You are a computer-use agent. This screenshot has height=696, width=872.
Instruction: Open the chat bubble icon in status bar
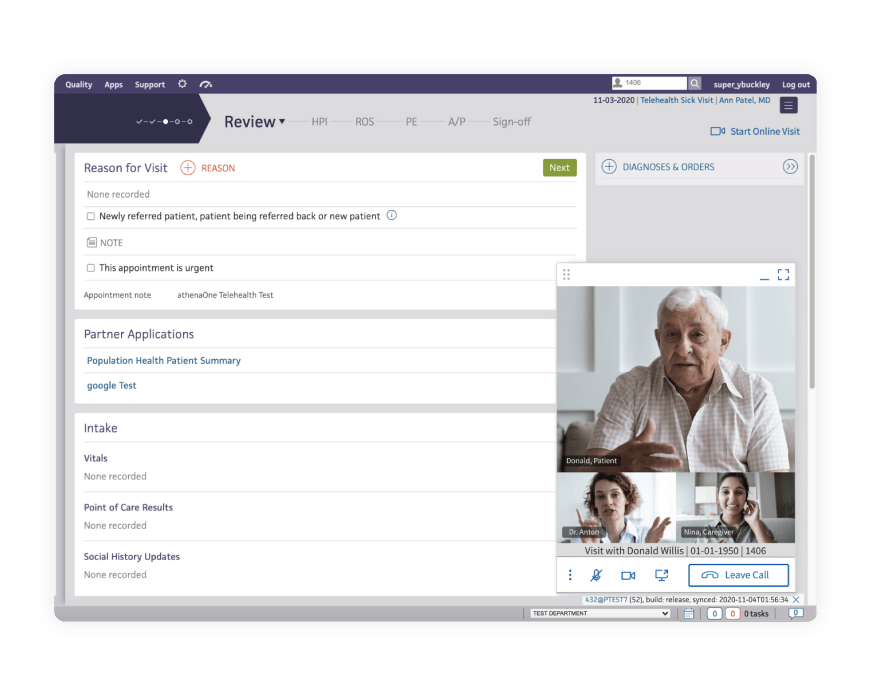pyautogui.click(x=795, y=613)
